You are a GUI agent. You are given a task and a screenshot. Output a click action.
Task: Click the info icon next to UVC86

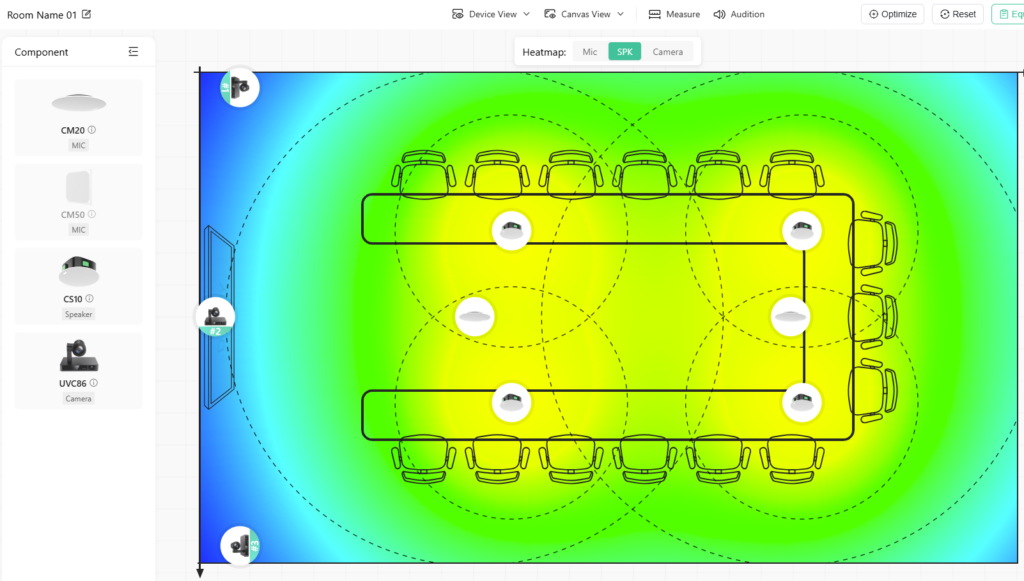(x=96, y=383)
